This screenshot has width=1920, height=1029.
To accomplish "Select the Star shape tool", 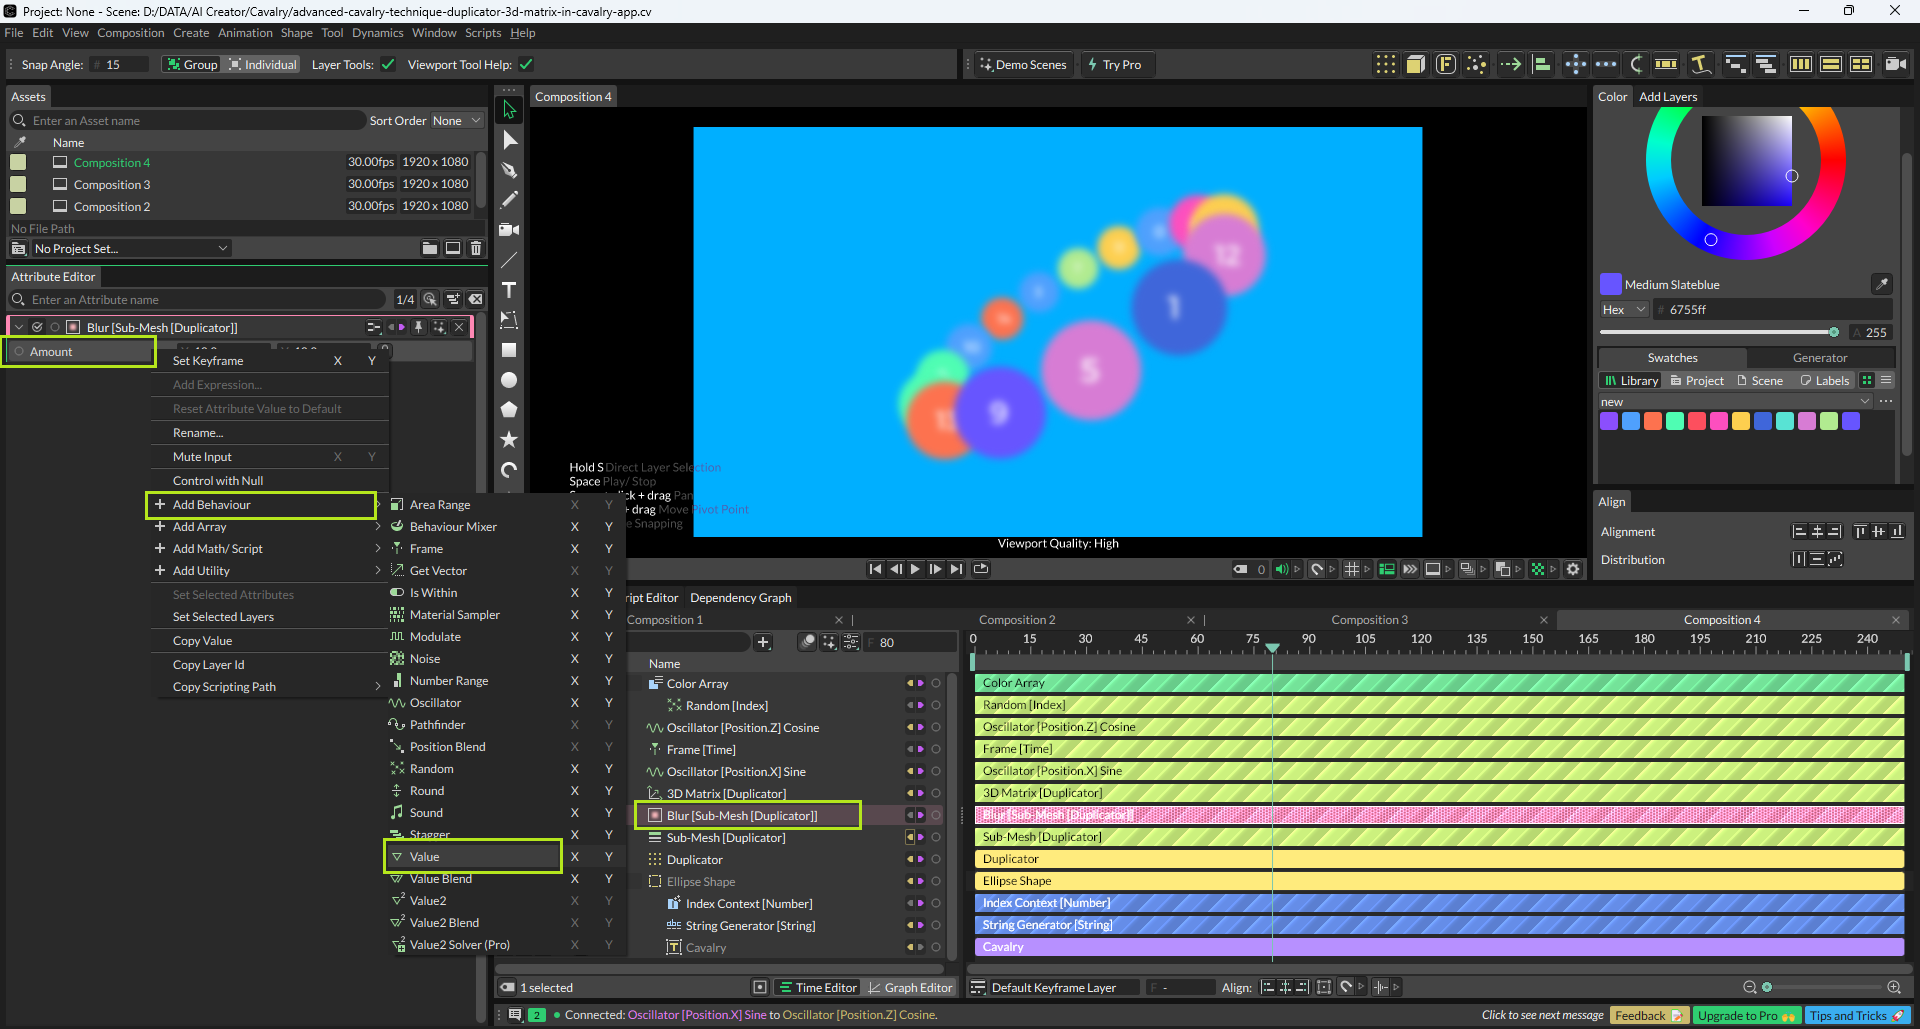I will 509,440.
